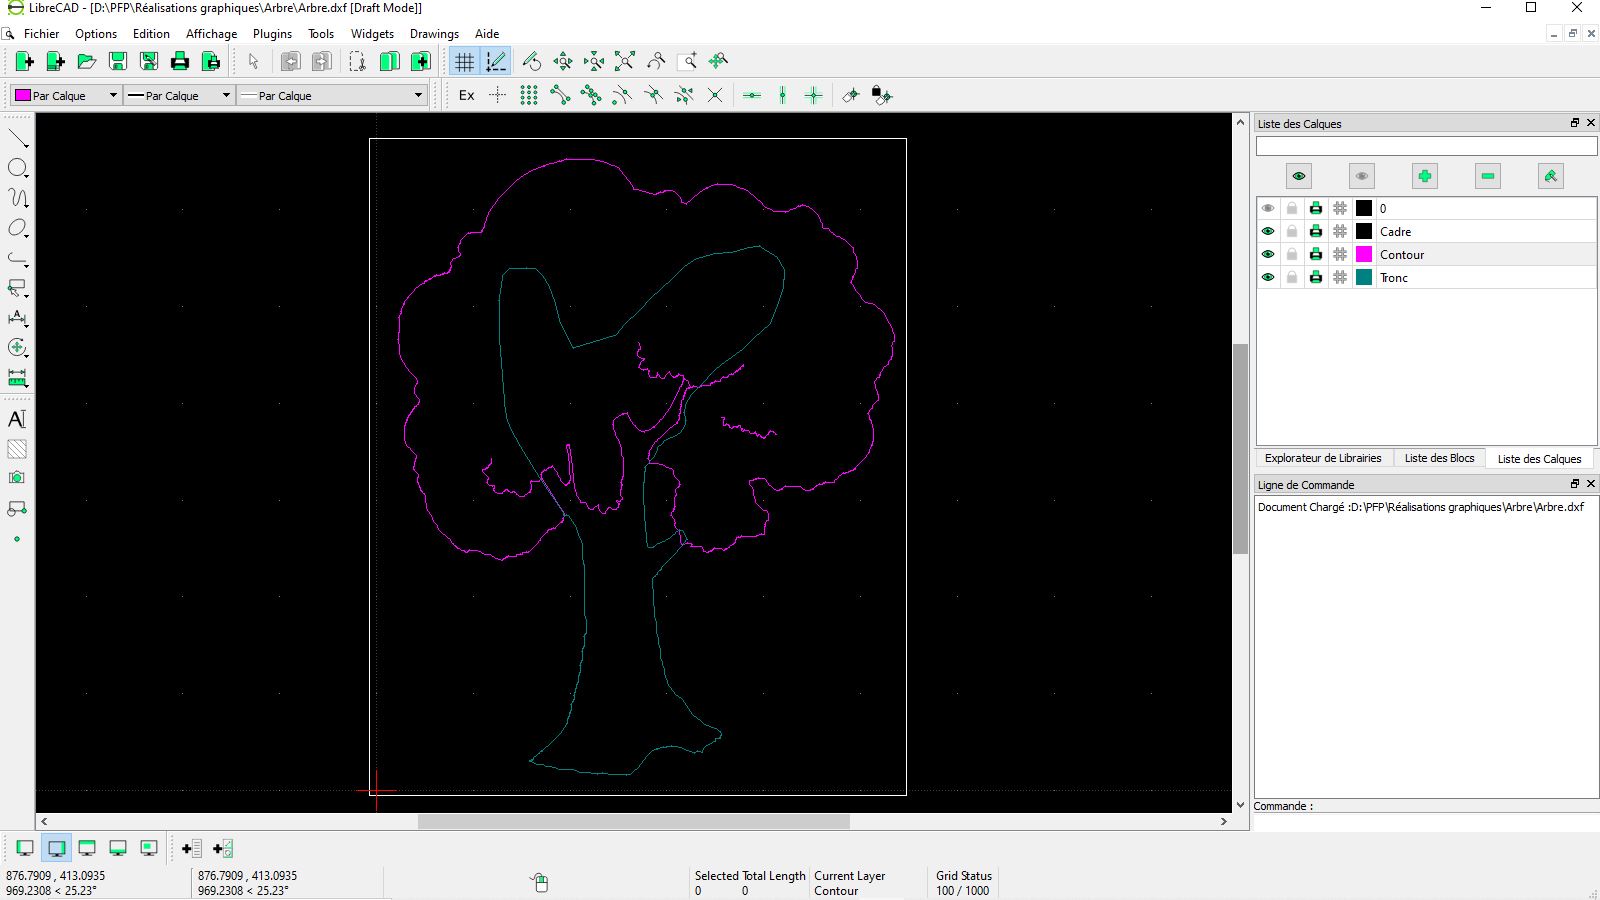Open the Ellipse tool

pos(17,228)
